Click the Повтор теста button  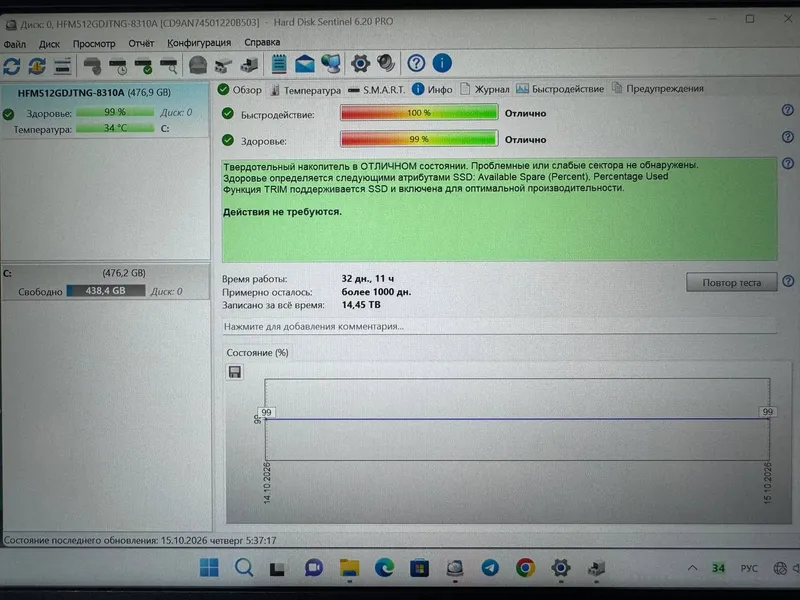point(732,282)
